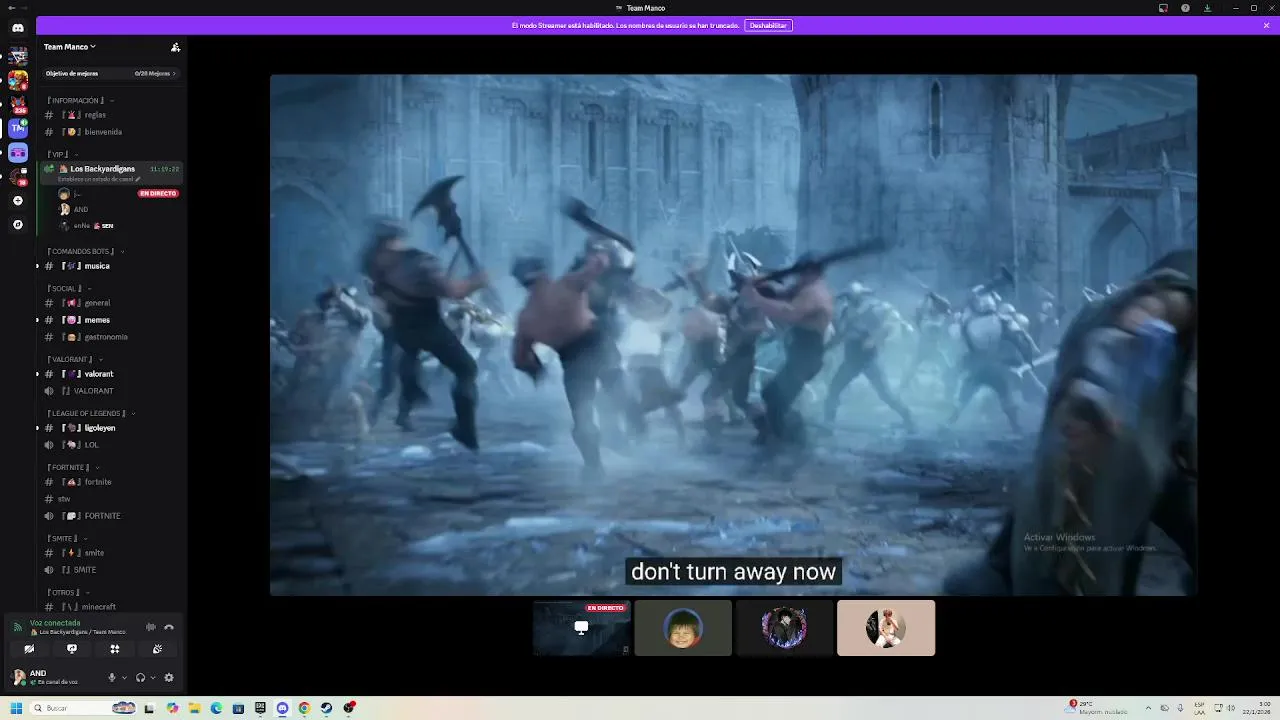Open the discover servers compass icon
The image size is (1280, 720).
(18, 225)
